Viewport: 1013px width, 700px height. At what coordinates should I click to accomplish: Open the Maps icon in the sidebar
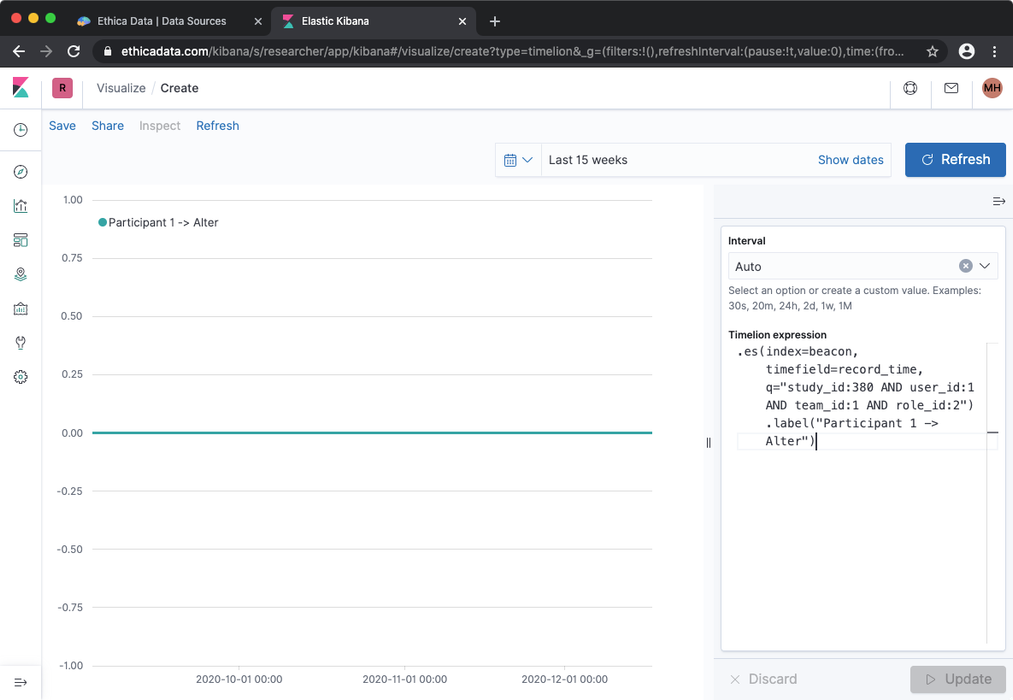point(20,273)
